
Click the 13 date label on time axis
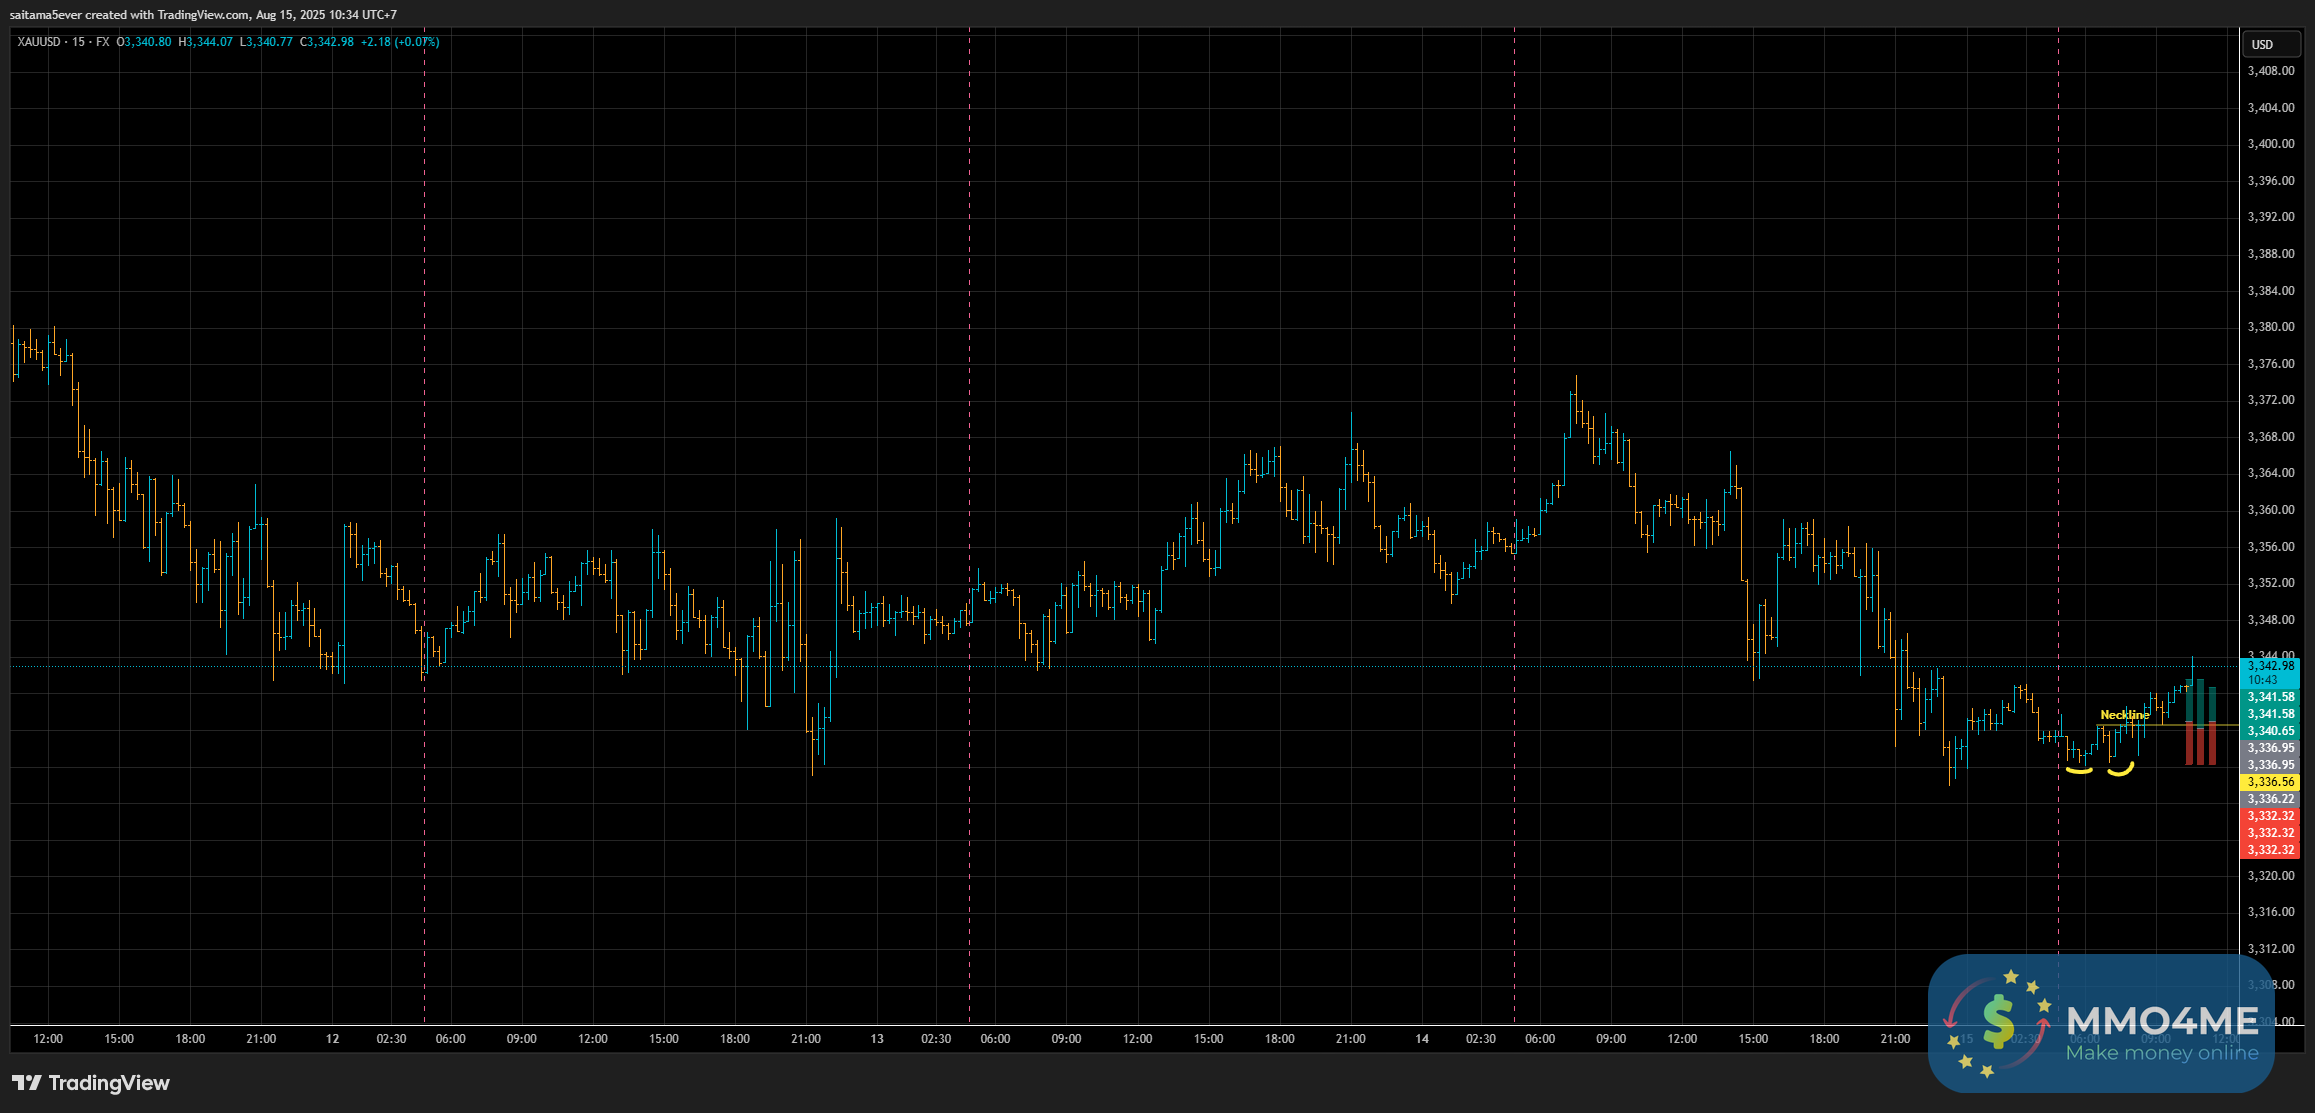tap(877, 1039)
